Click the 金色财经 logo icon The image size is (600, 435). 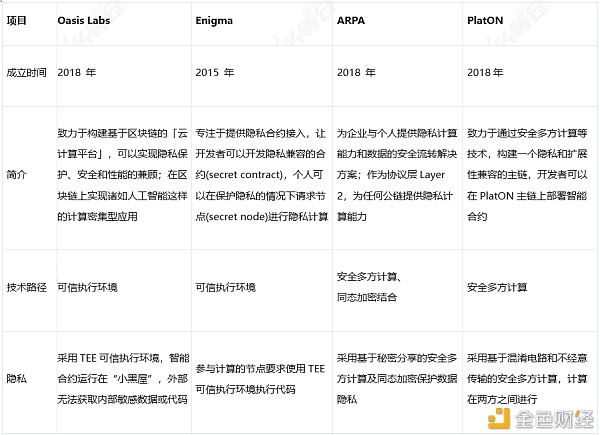pyautogui.click(x=499, y=418)
